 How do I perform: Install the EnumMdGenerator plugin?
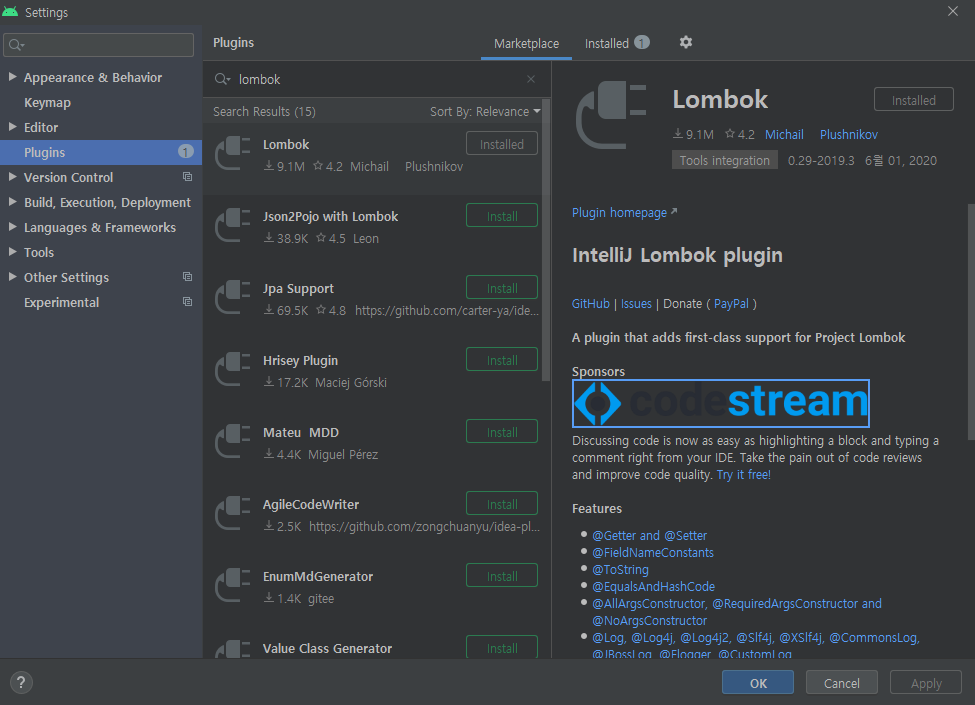502,576
